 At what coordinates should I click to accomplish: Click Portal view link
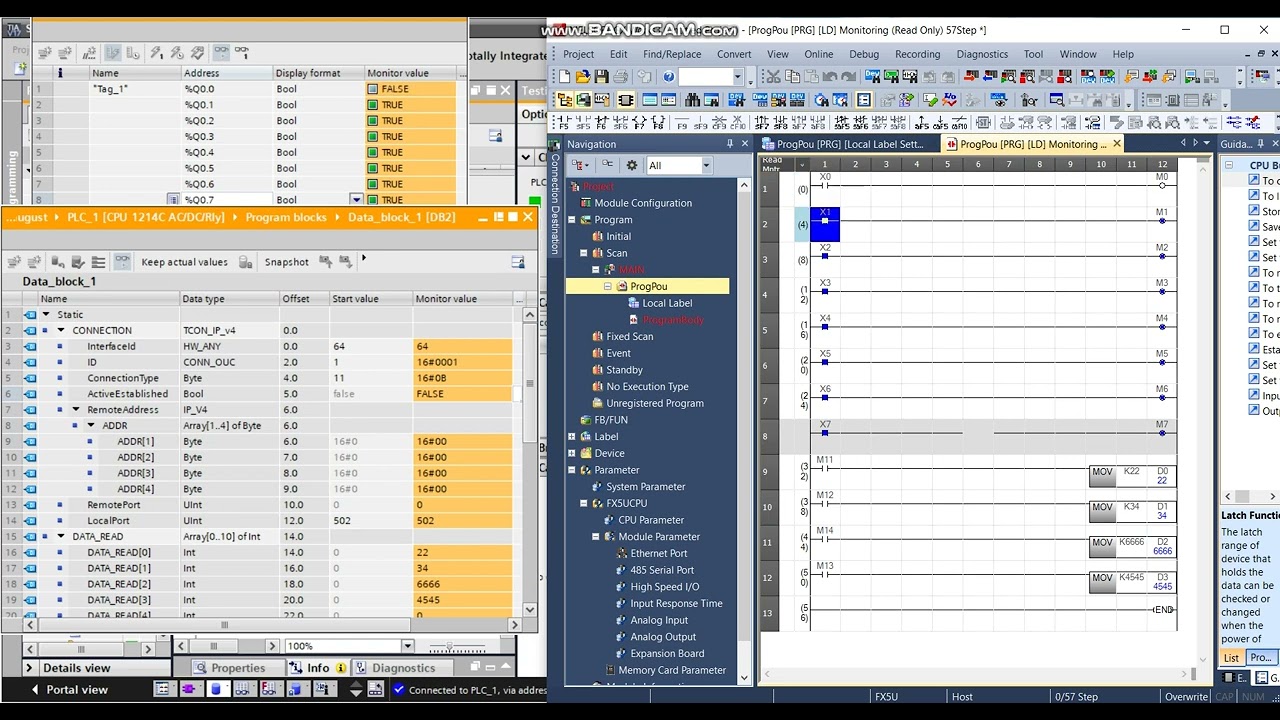pyautogui.click(x=76, y=689)
